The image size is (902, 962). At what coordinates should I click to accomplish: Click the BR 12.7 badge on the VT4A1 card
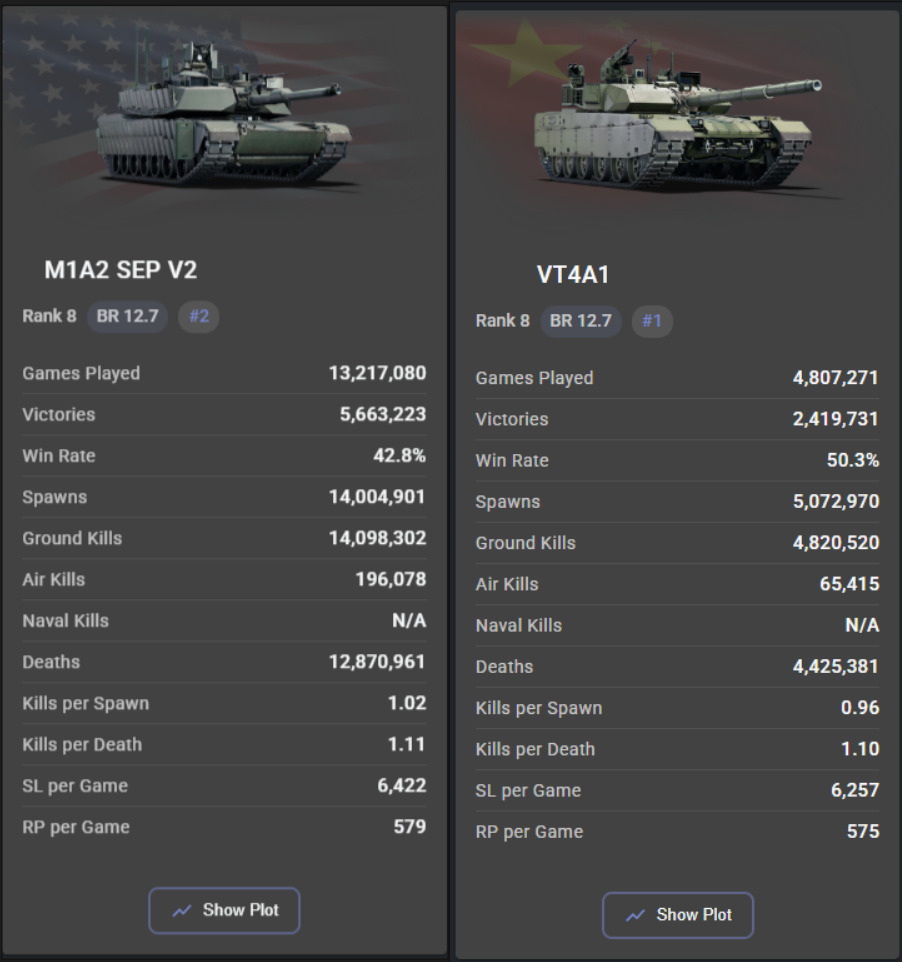[580, 321]
